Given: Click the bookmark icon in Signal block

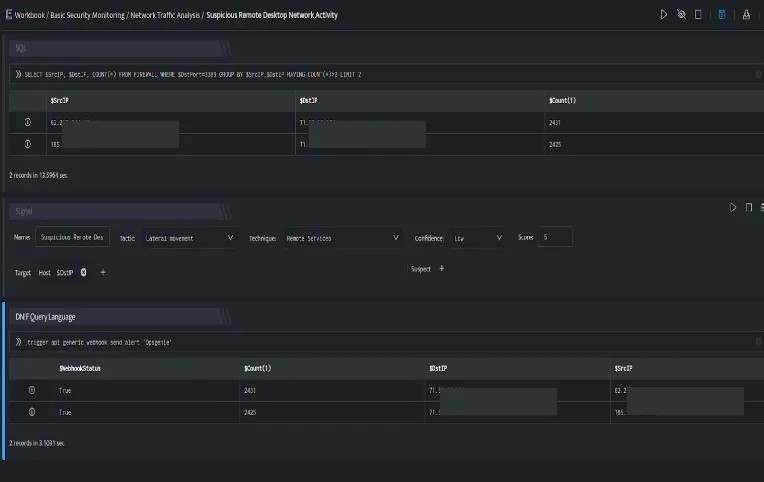Looking at the screenshot, I should click(749, 208).
